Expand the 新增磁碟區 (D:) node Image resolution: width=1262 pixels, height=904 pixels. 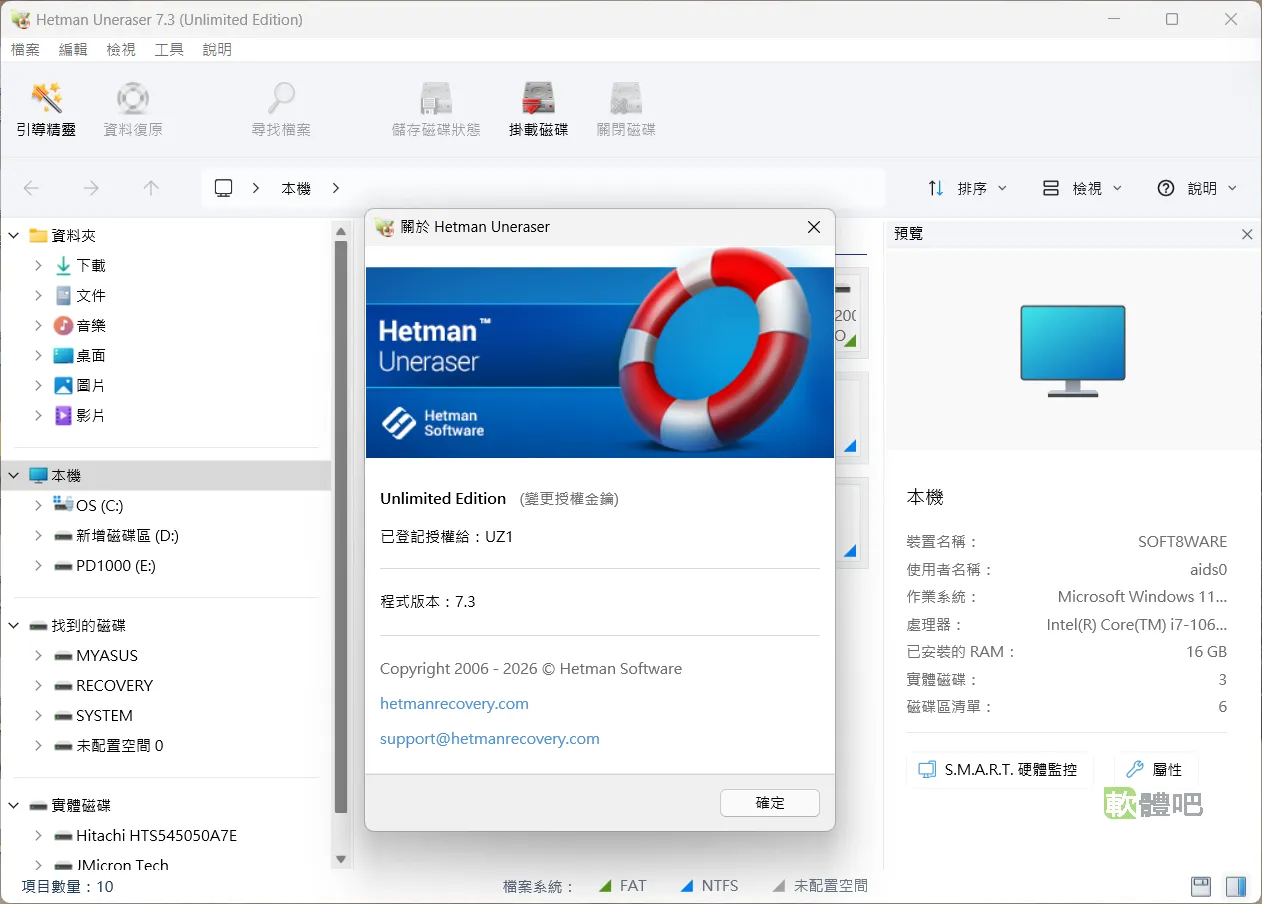coord(38,536)
